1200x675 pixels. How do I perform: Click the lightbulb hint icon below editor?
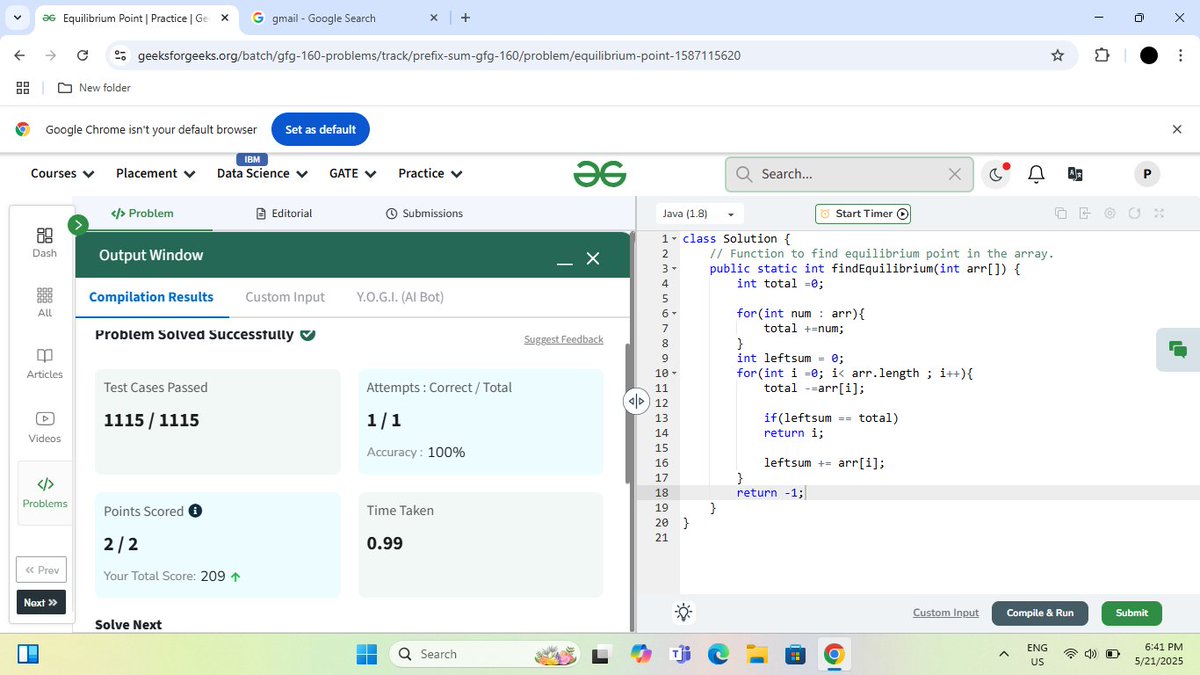(684, 613)
